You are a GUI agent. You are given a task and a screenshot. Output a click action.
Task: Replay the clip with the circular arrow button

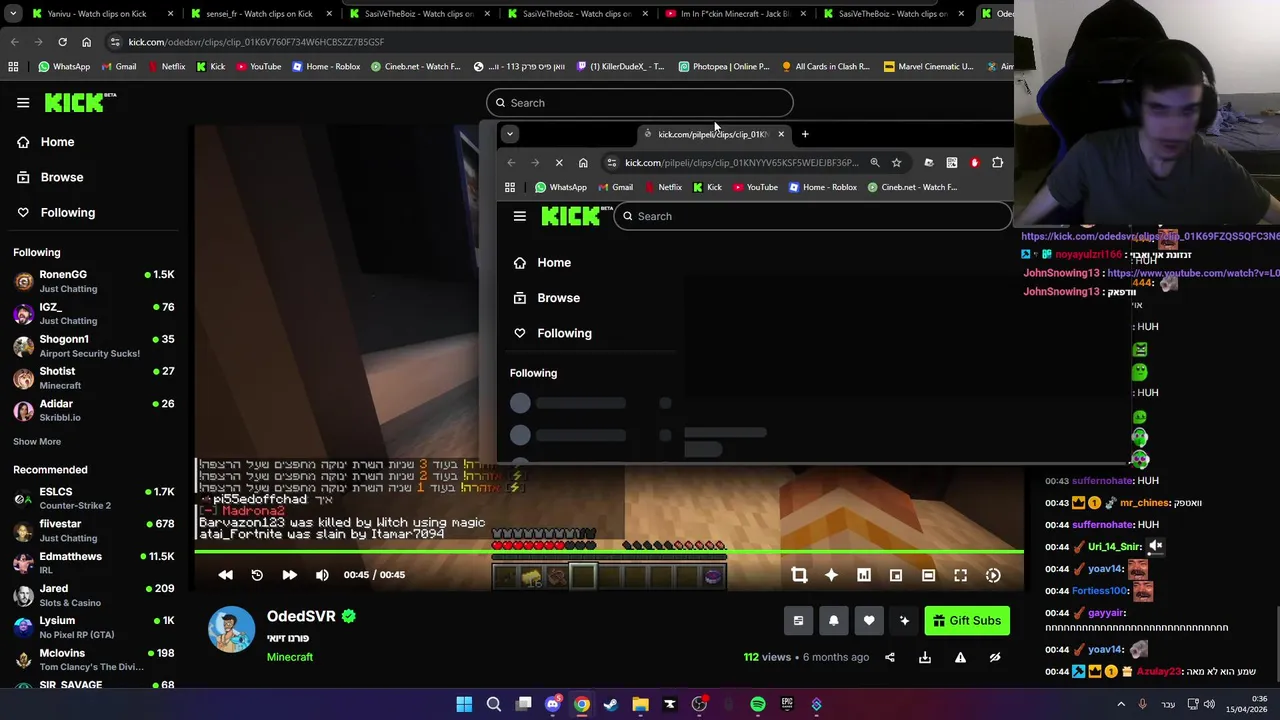pos(257,575)
